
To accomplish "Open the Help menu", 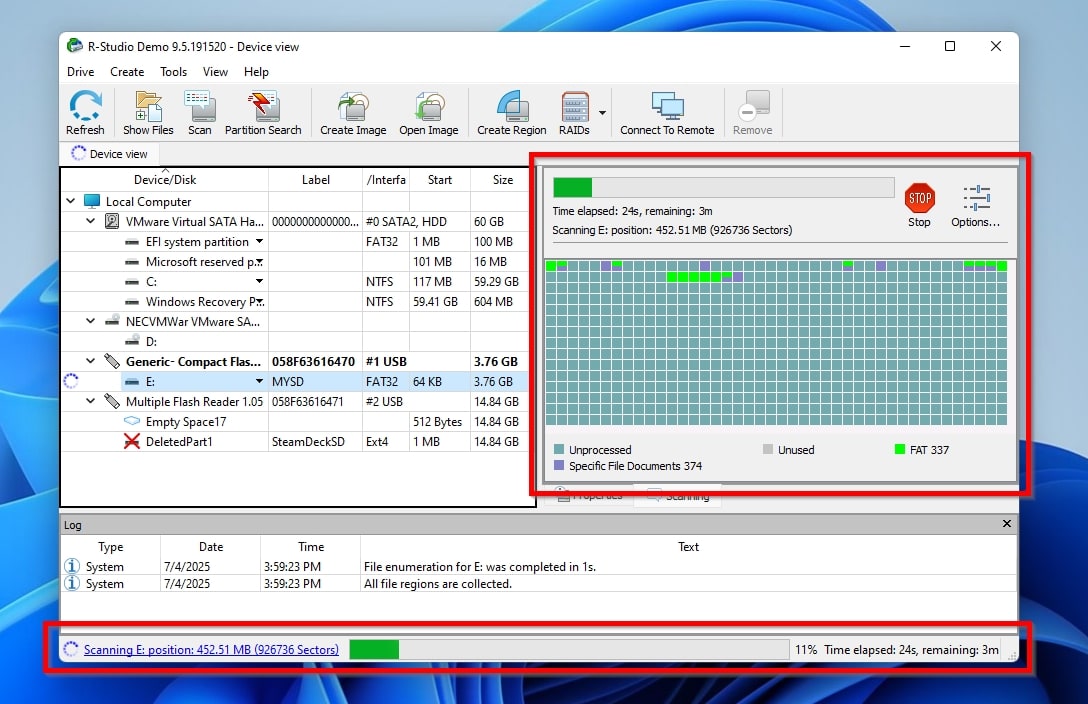I will [256, 71].
